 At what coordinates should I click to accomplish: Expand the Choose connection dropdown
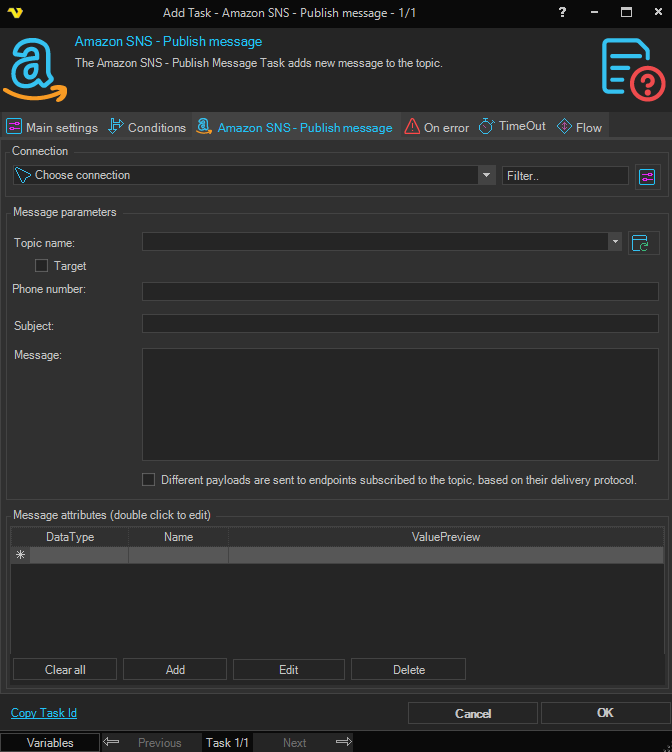[486, 175]
